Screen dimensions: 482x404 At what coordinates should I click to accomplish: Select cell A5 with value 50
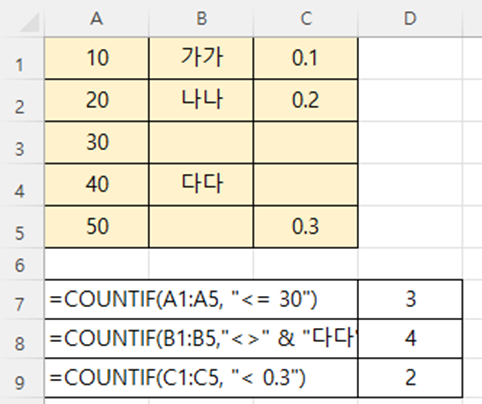(97, 227)
